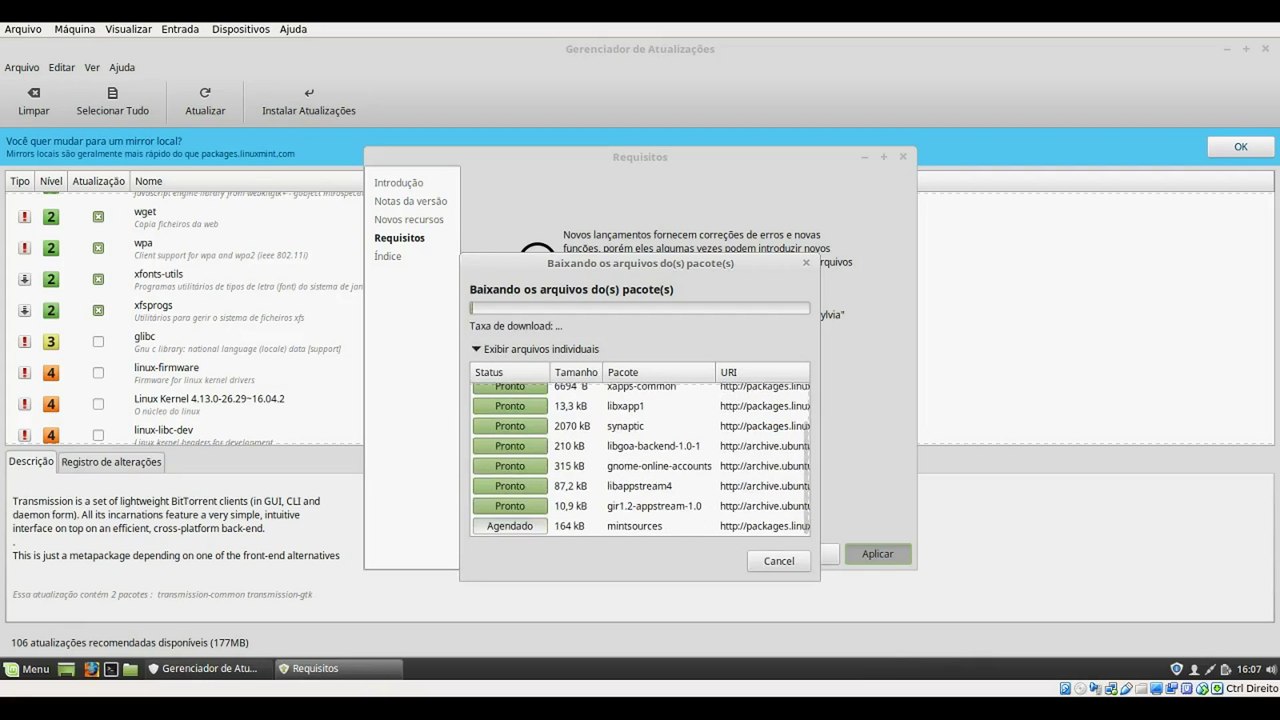Screen dimensions: 1280x720
Task: Click the VirtualBox display status icon
Action: tap(1157, 688)
